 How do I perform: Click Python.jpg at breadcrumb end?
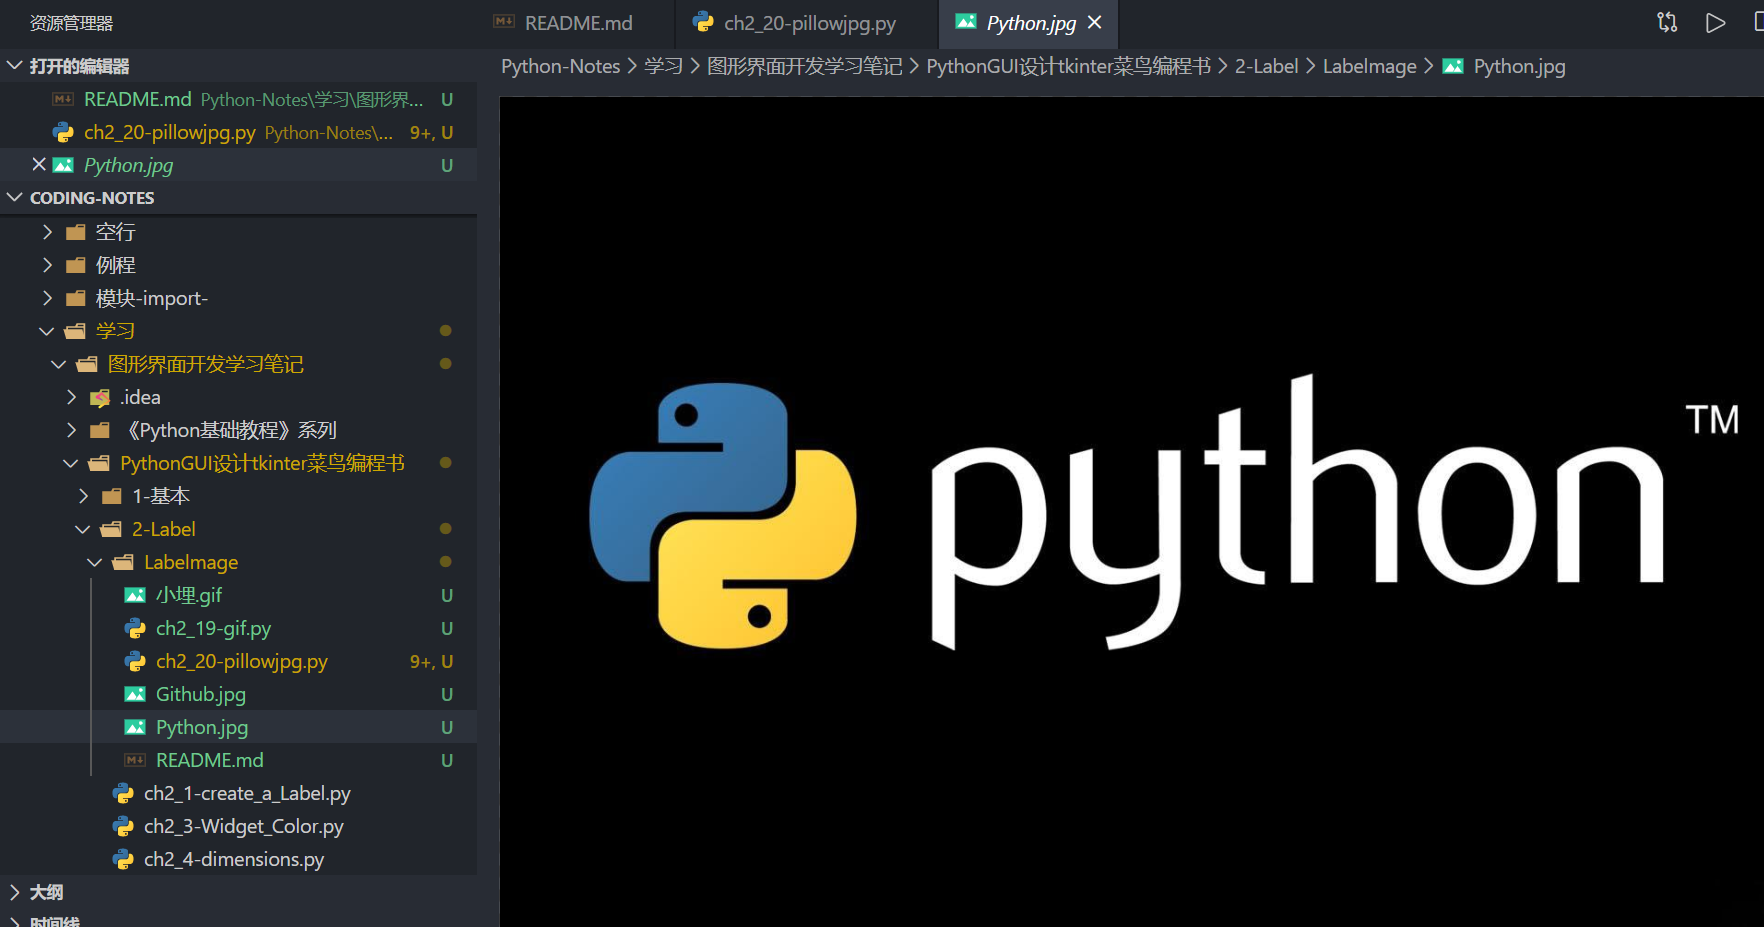point(1519,66)
